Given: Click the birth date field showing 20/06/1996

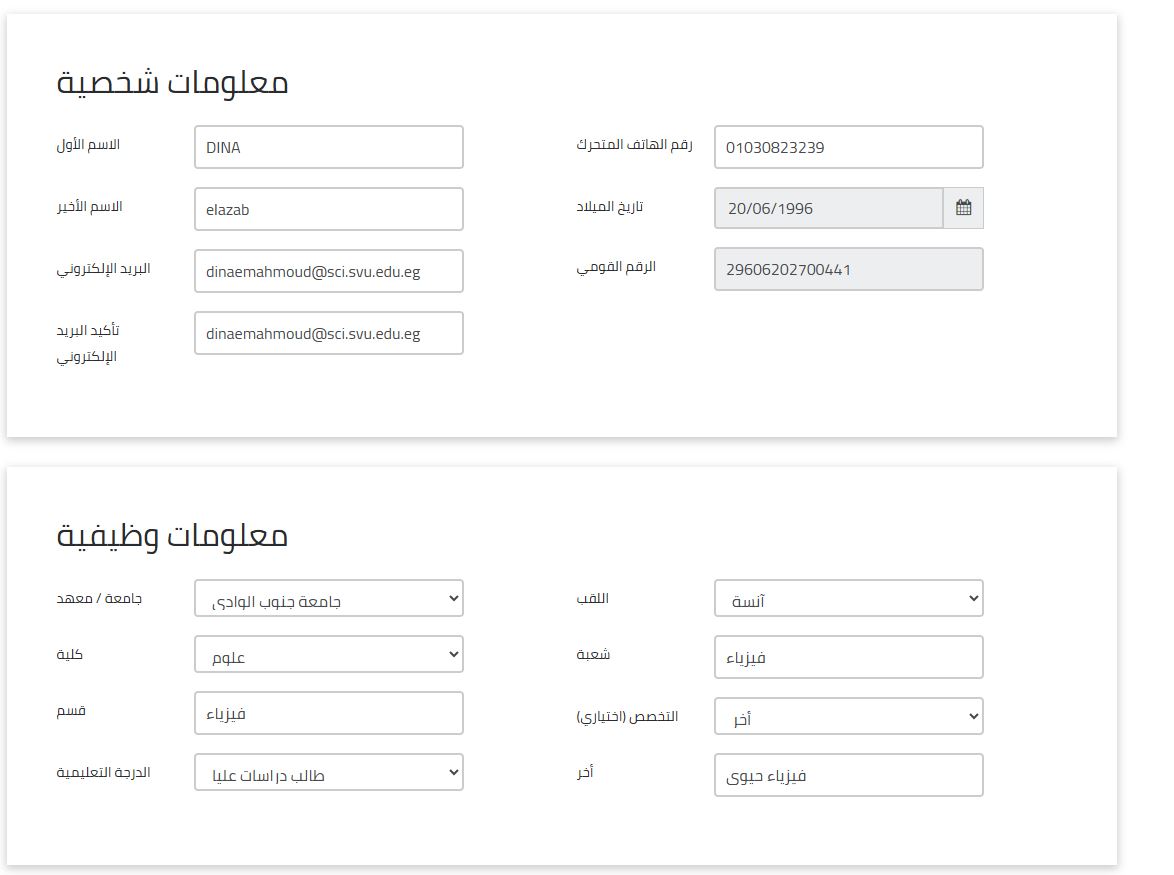Looking at the screenshot, I should pyautogui.click(x=828, y=208).
